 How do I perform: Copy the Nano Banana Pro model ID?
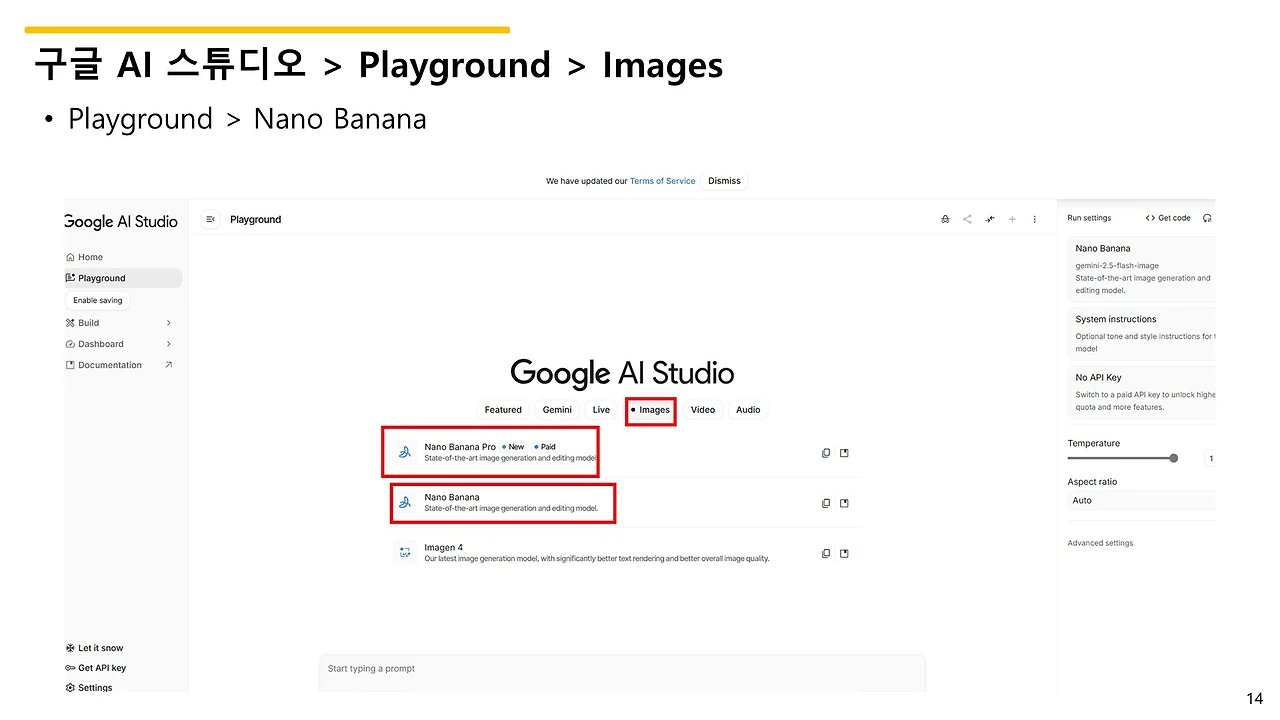click(826, 453)
